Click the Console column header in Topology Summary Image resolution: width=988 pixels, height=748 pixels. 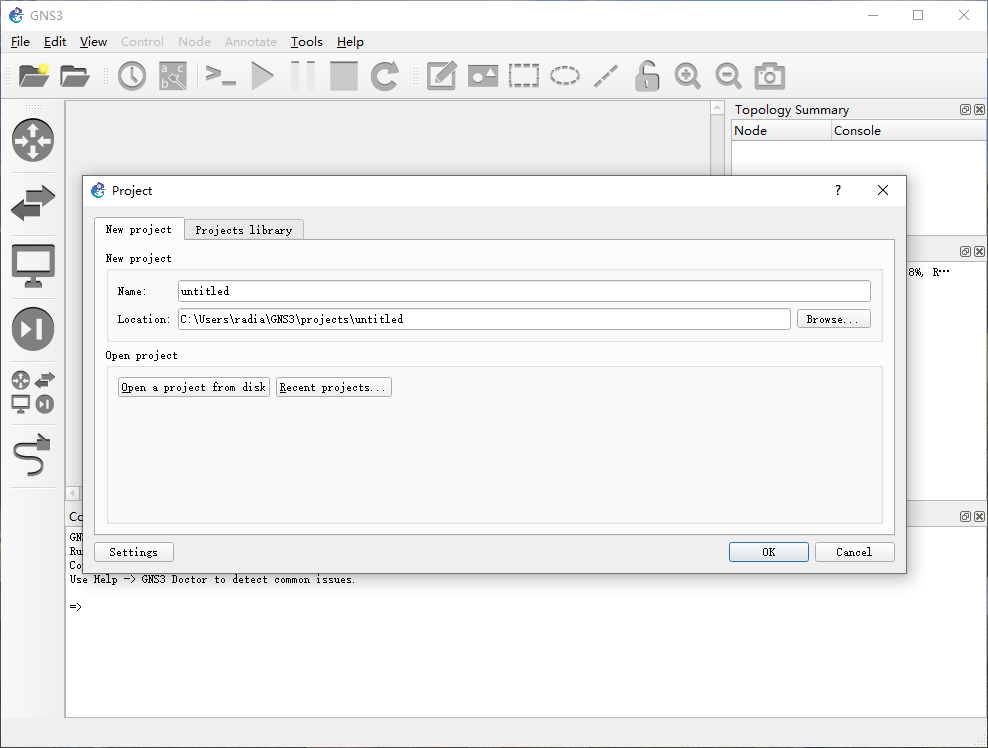click(909, 130)
